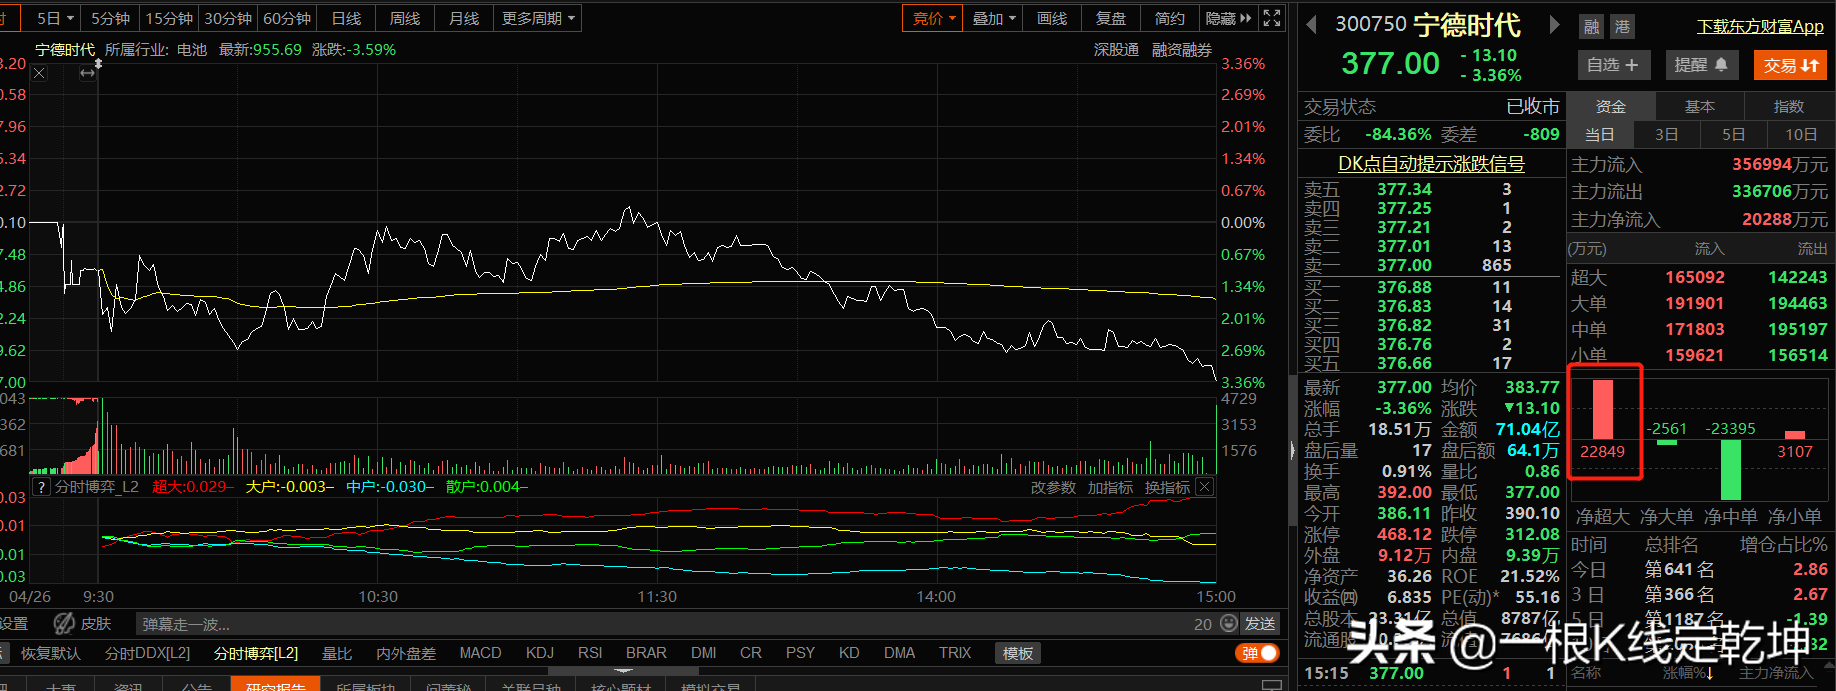The height and width of the screenshot is (691, 1836).
Task: Open the 竞价 dropdown menu
Action: pos(934,18)
